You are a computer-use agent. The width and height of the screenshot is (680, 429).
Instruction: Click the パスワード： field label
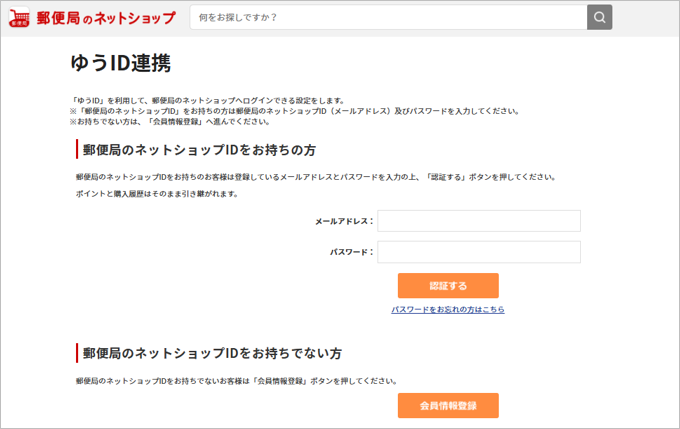click(x=352, y=252)
